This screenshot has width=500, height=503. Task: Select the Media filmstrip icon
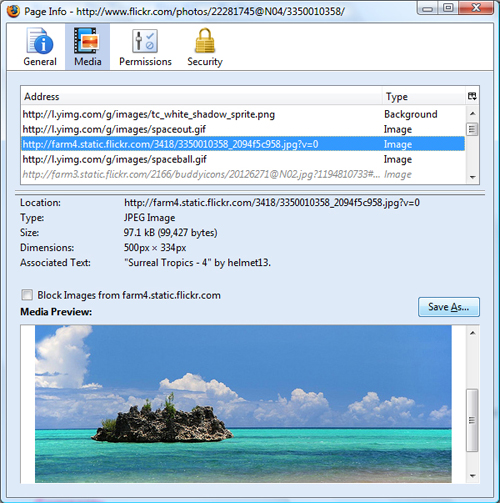pos(87,41)
